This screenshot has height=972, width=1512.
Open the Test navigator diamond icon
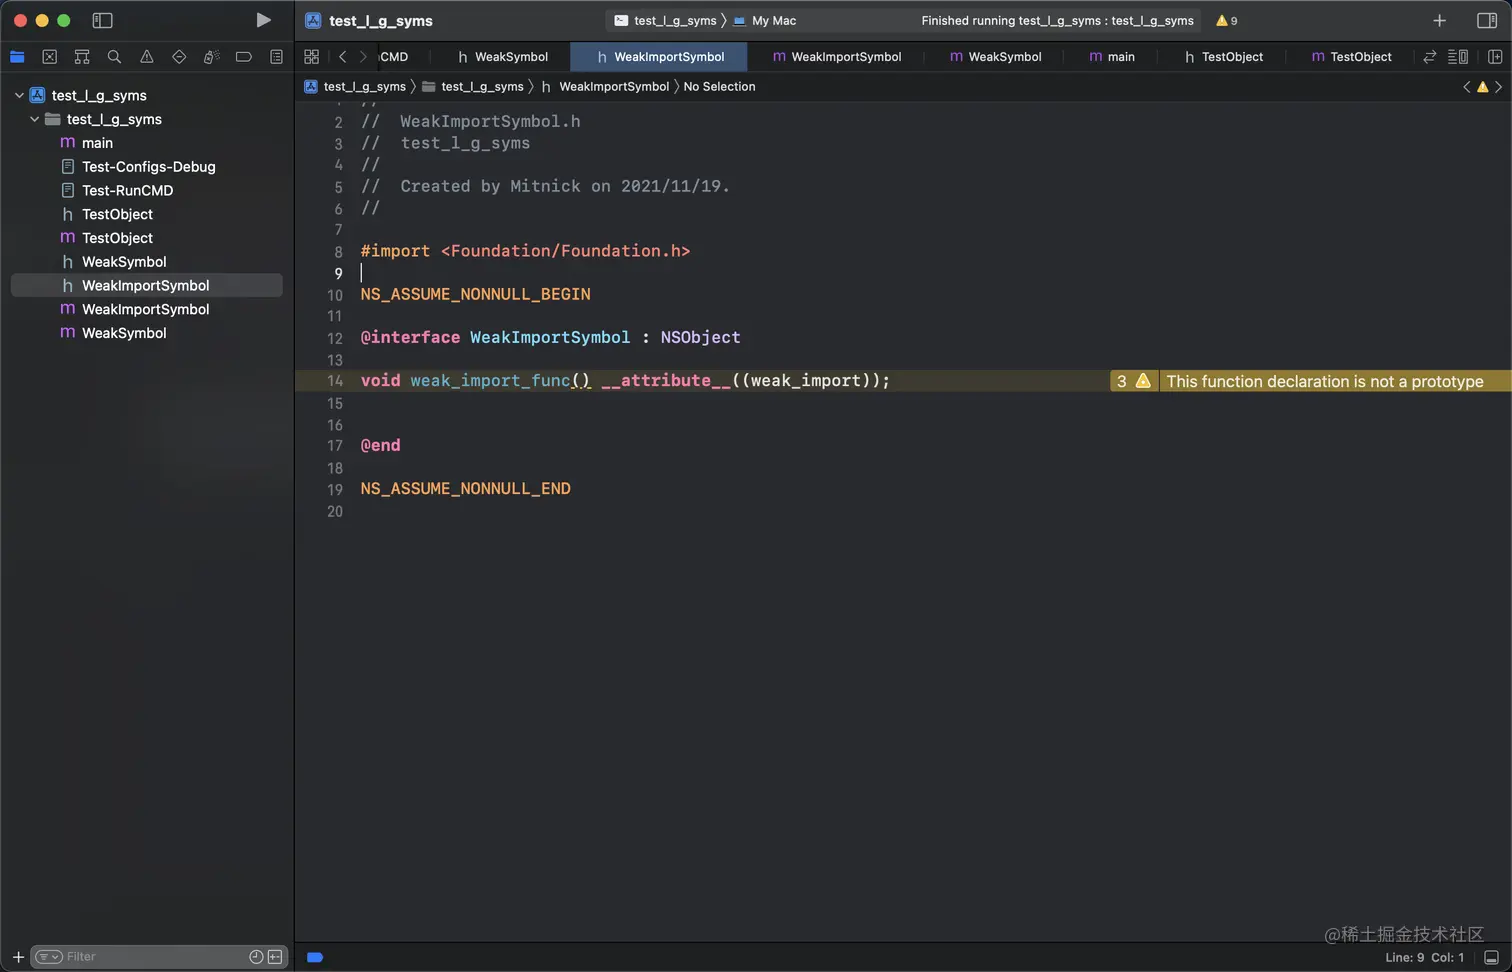pyautogui.click(x=179, y=57)
